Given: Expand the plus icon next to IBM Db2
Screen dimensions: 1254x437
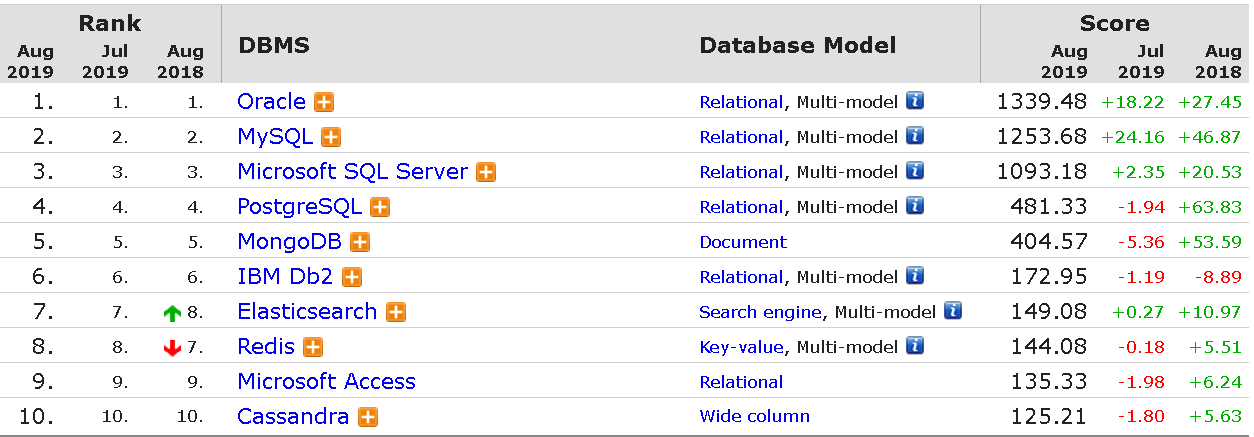Looking at the screenshot, I should 352,277.
